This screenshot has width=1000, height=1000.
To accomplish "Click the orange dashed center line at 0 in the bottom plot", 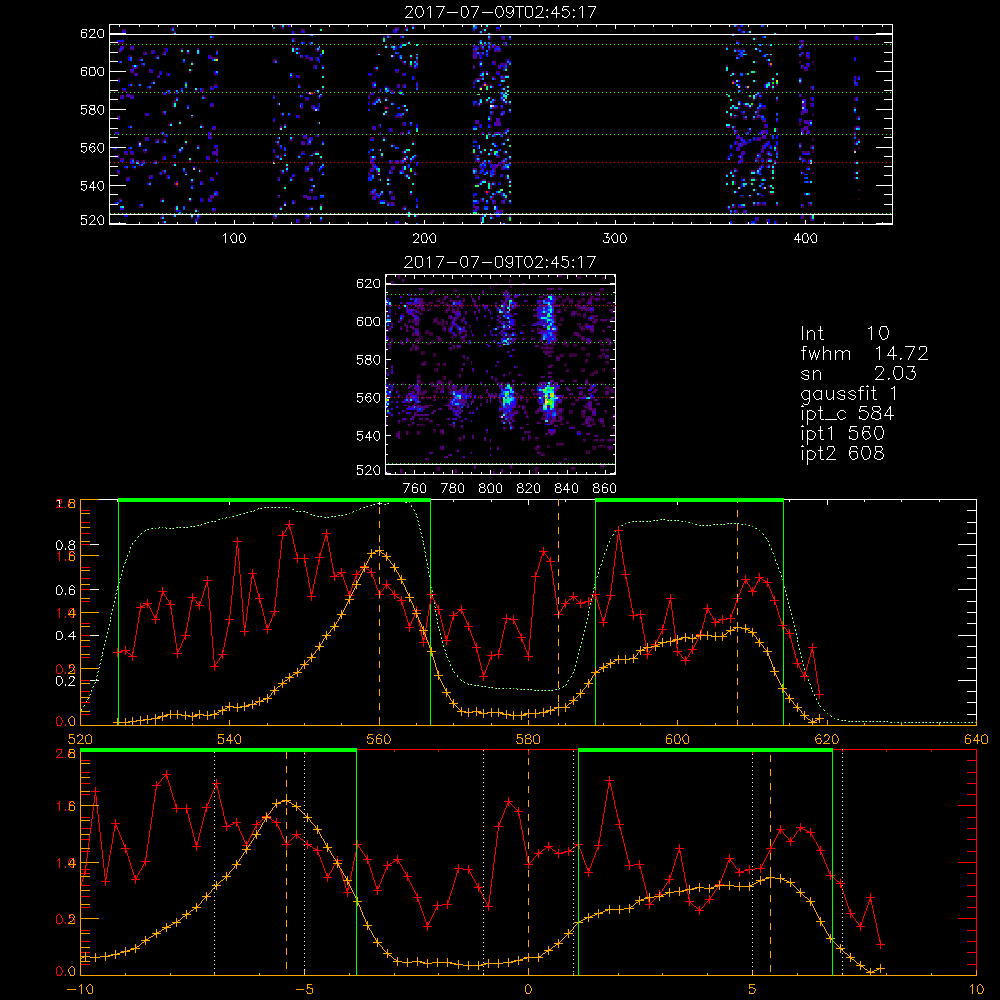I will (x=528, y=861).
